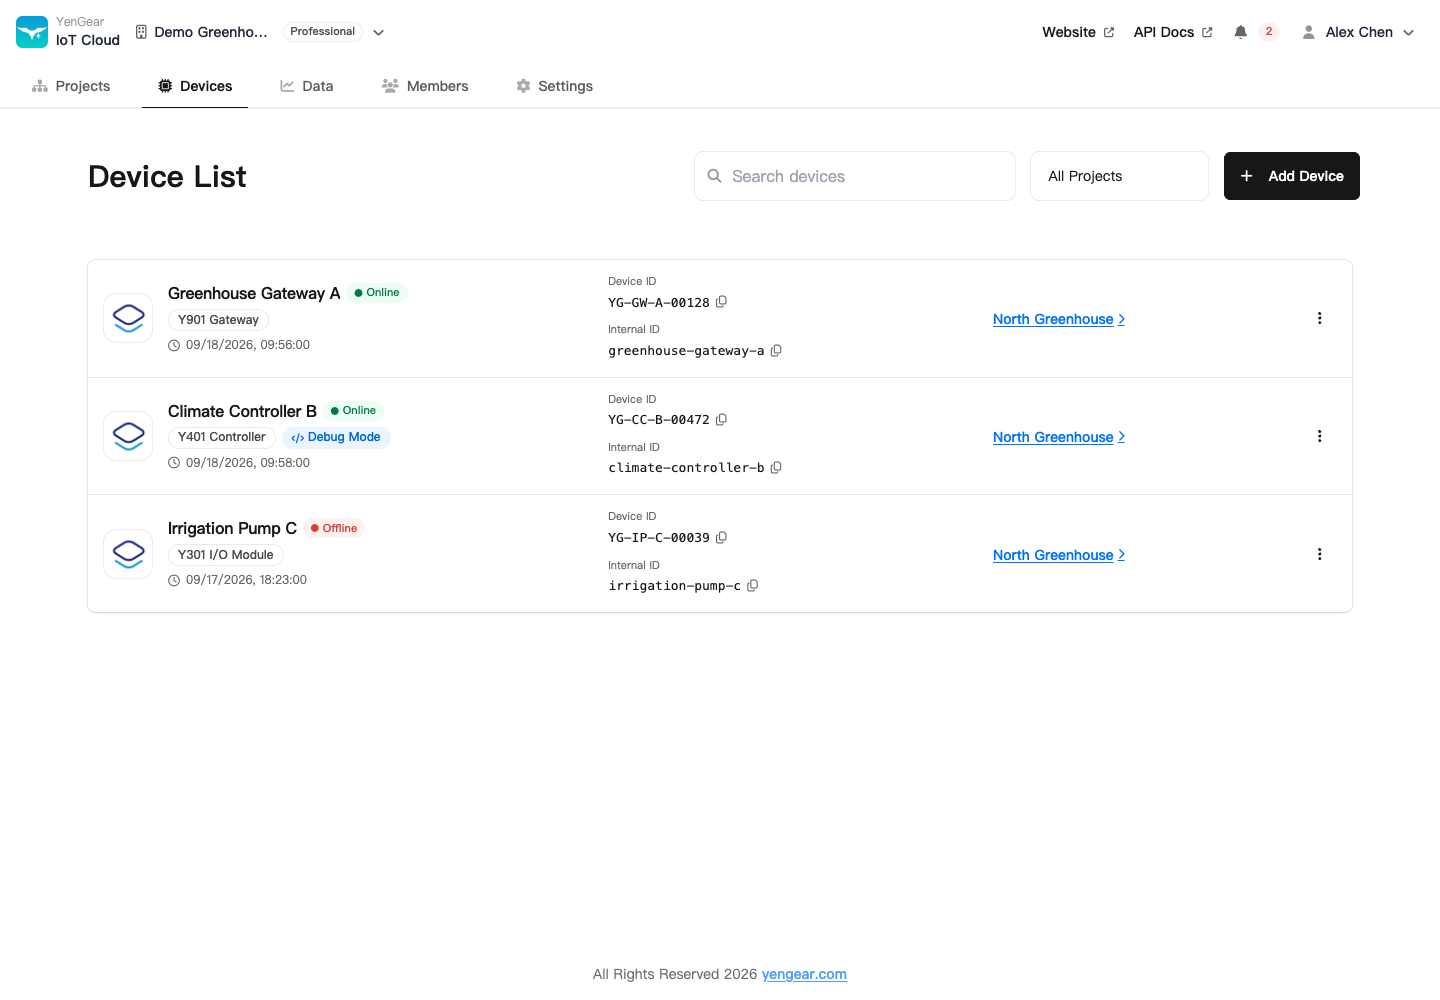Click Greenhouse Gateway A device icon
The image size is (1440, 1000).
click(128, 318)
